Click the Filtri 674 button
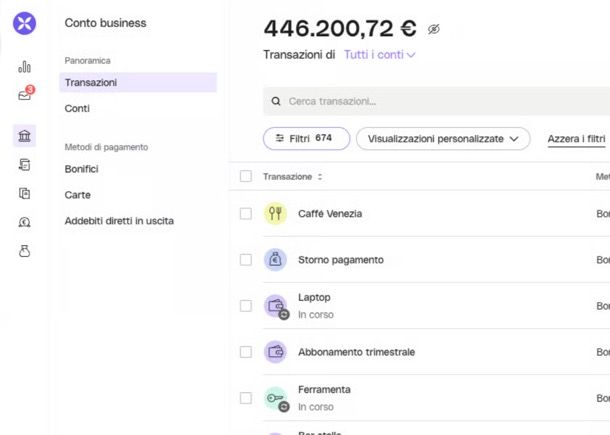 click(307, 139)
